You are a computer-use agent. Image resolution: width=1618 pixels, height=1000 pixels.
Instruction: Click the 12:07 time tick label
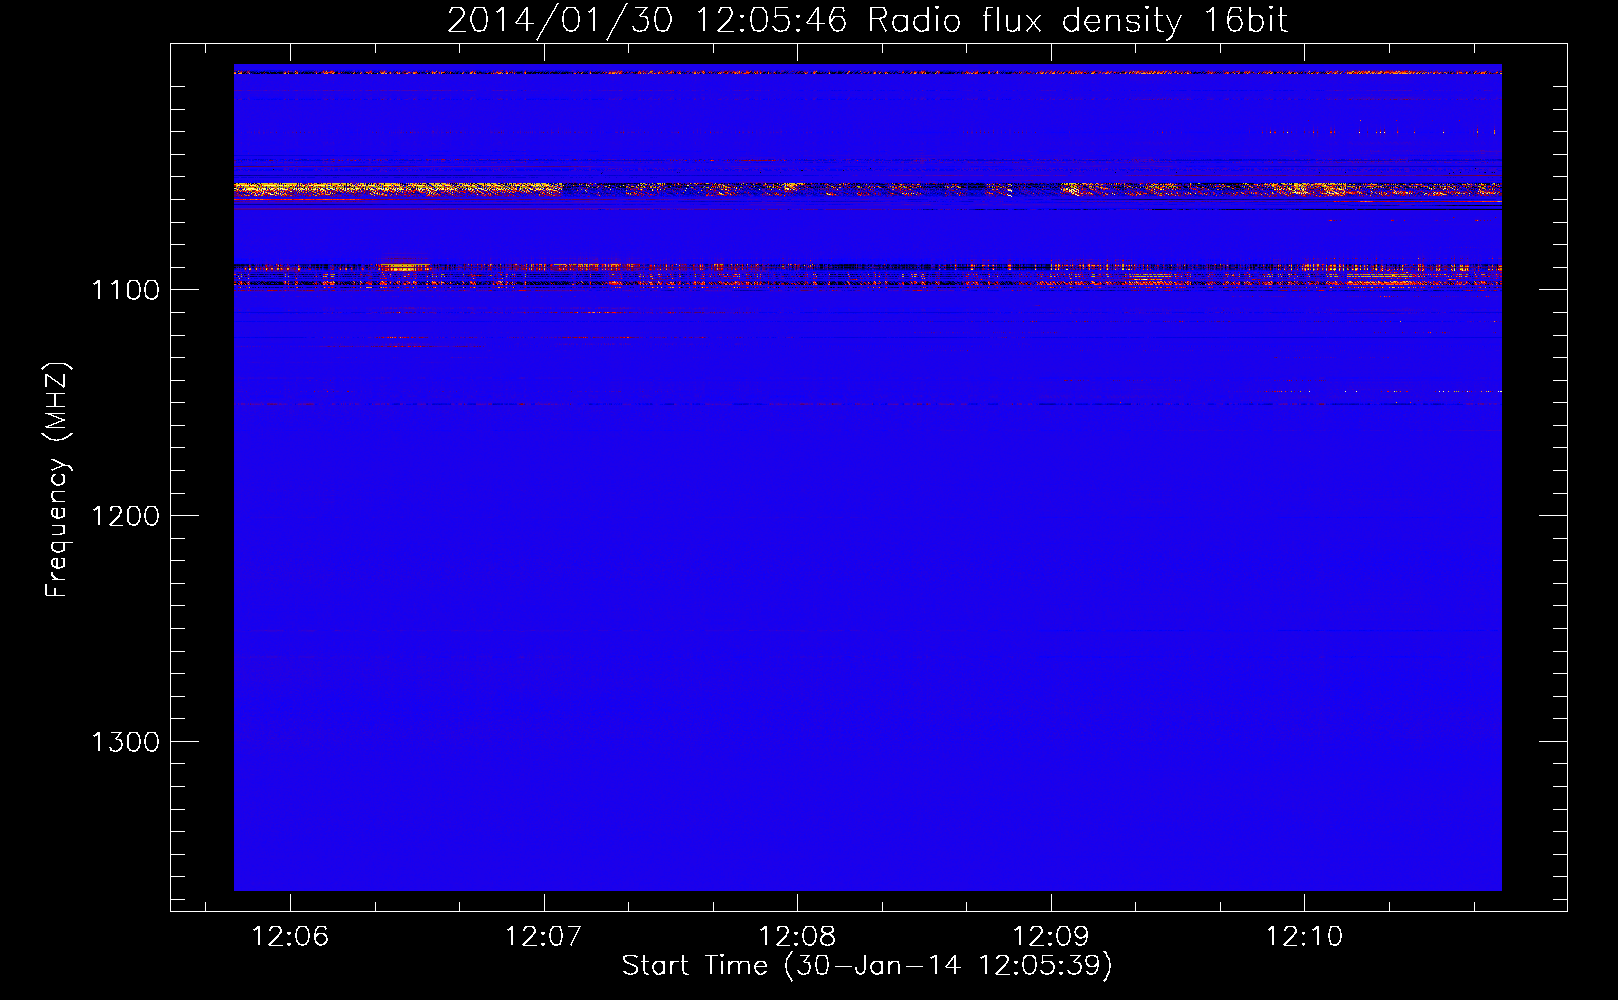coord(544,936)
